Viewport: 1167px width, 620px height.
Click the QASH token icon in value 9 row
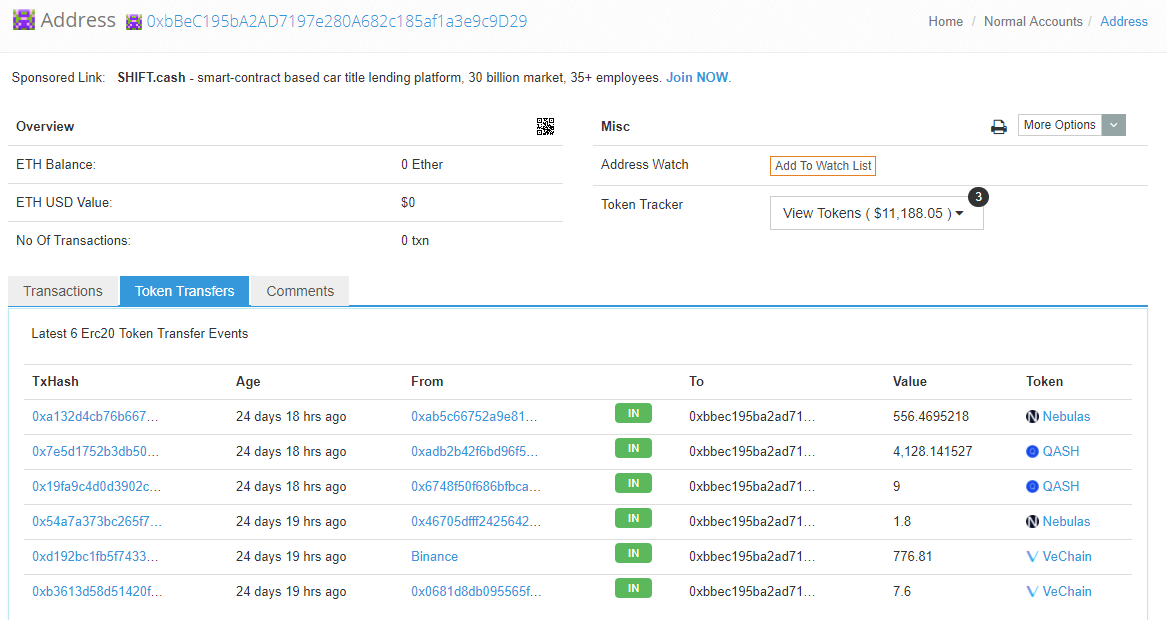(1032, 486)
